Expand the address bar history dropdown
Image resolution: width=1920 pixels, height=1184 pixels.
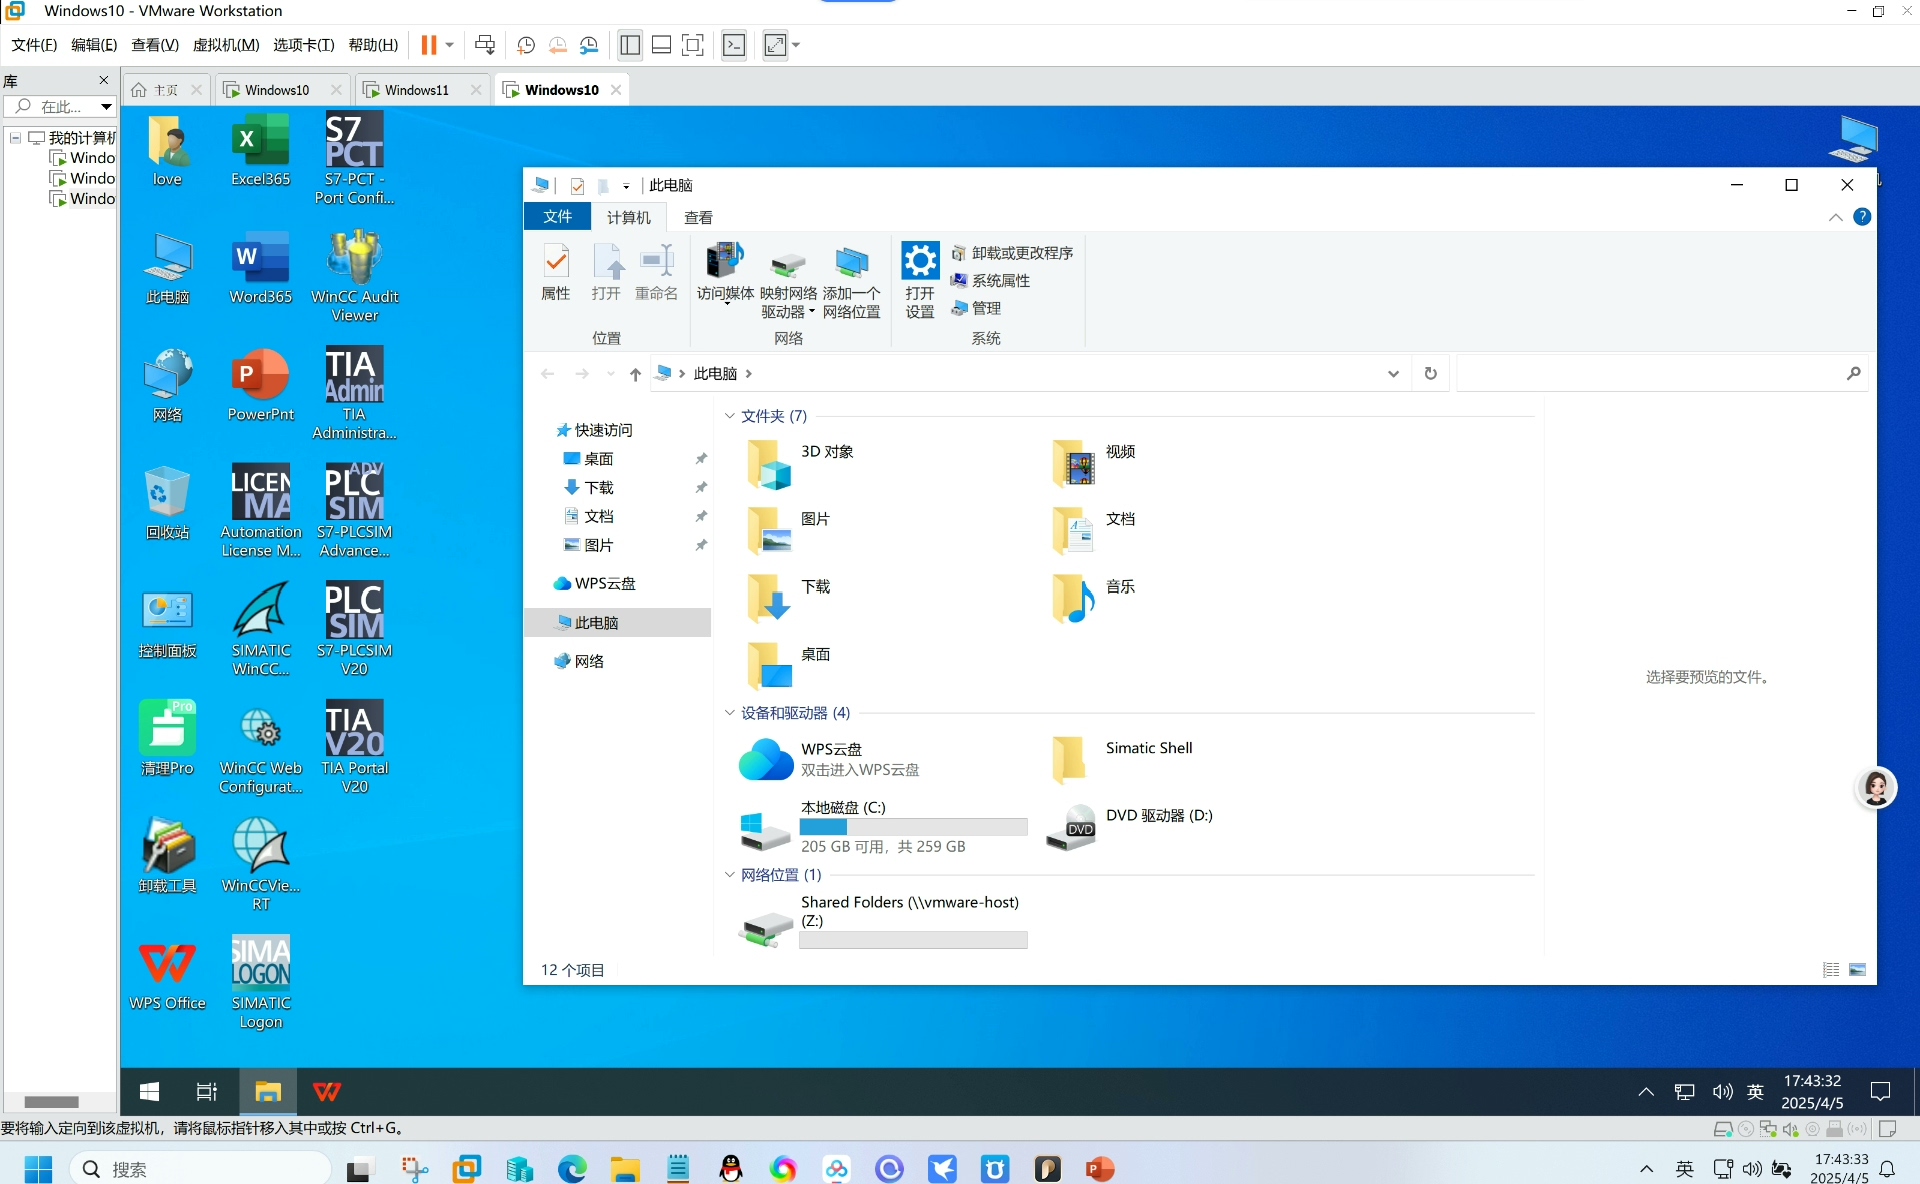pos(1393,374)
